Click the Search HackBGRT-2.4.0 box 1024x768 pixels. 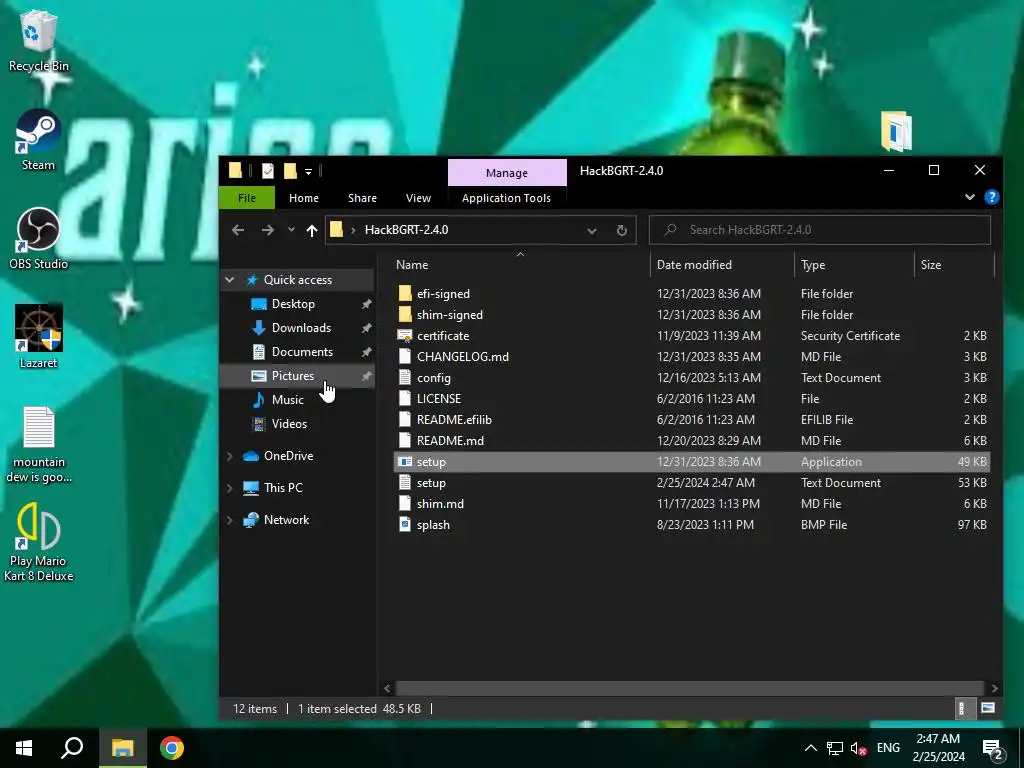(820, 230)
